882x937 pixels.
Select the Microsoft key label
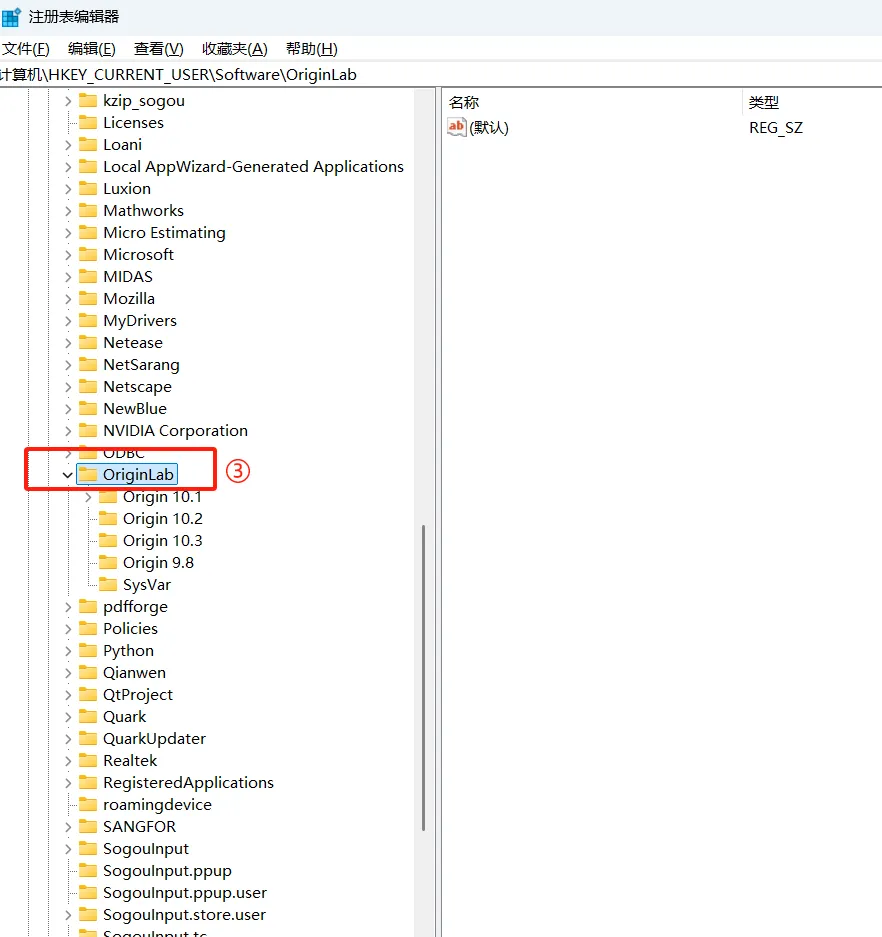[x=138, y=255]
